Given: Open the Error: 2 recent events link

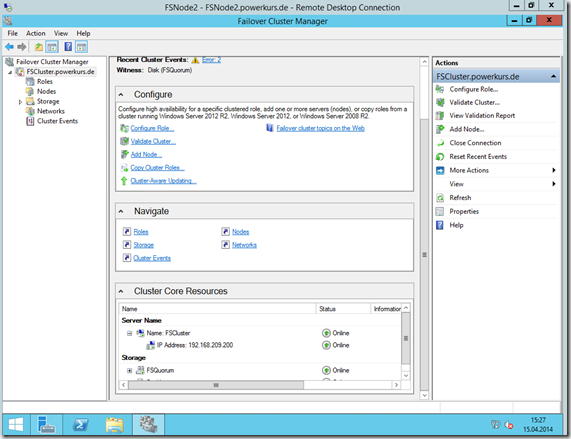Looking at the screenshot, I should click(211, 60).
